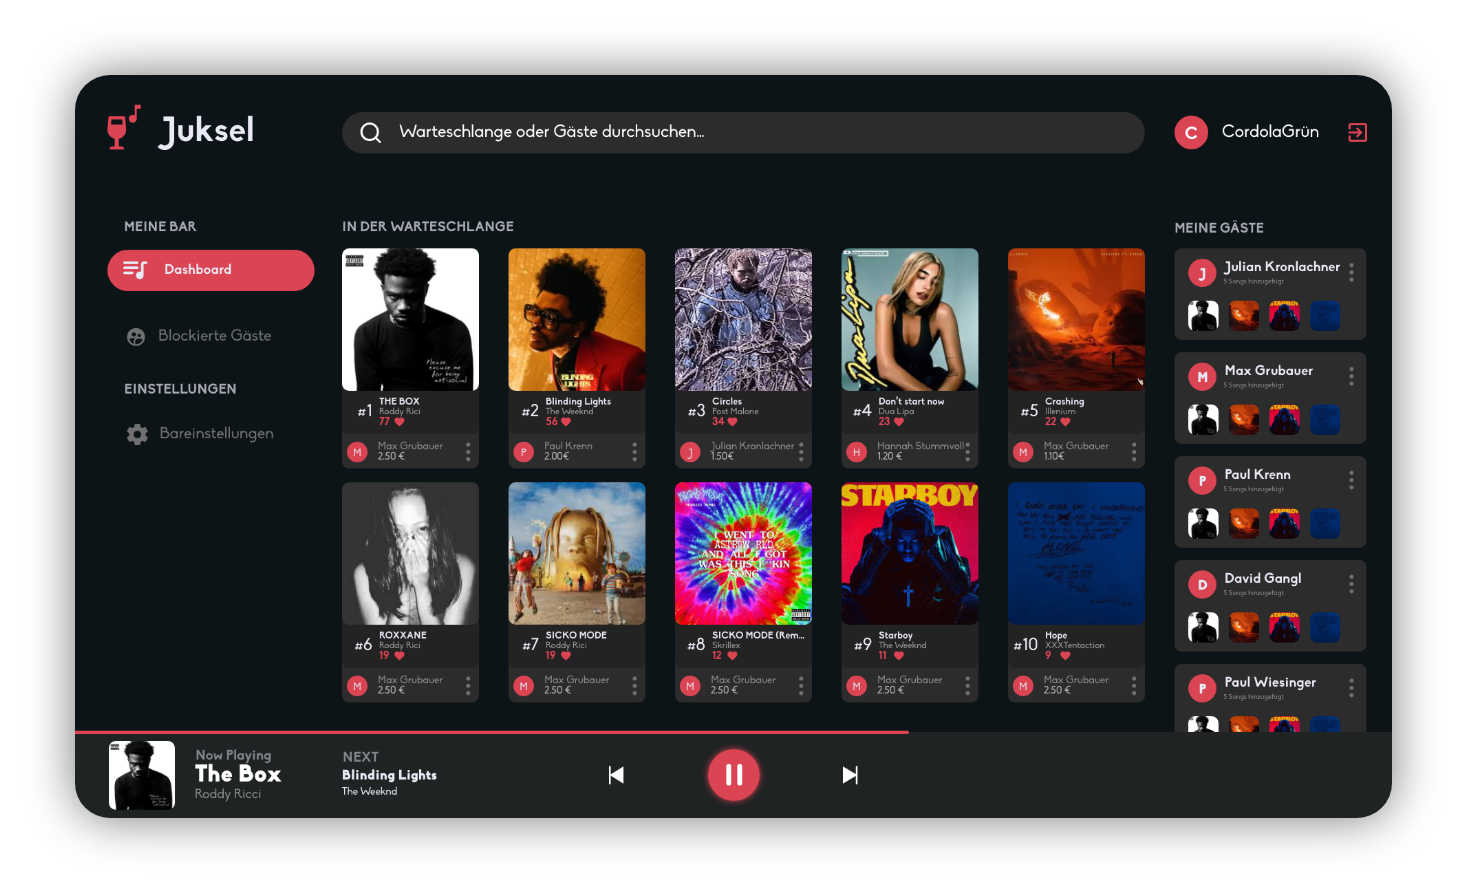Click the heart on Hope card
1467x893 pixels.
click(x=1065, y=656)
